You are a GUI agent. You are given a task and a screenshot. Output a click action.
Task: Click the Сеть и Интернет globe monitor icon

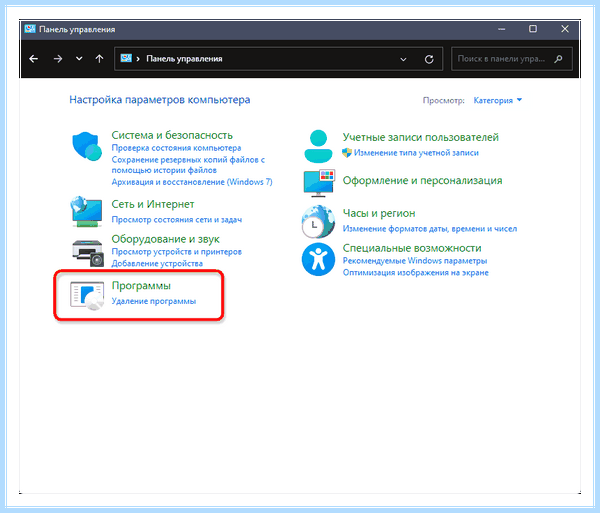[86, 212]
